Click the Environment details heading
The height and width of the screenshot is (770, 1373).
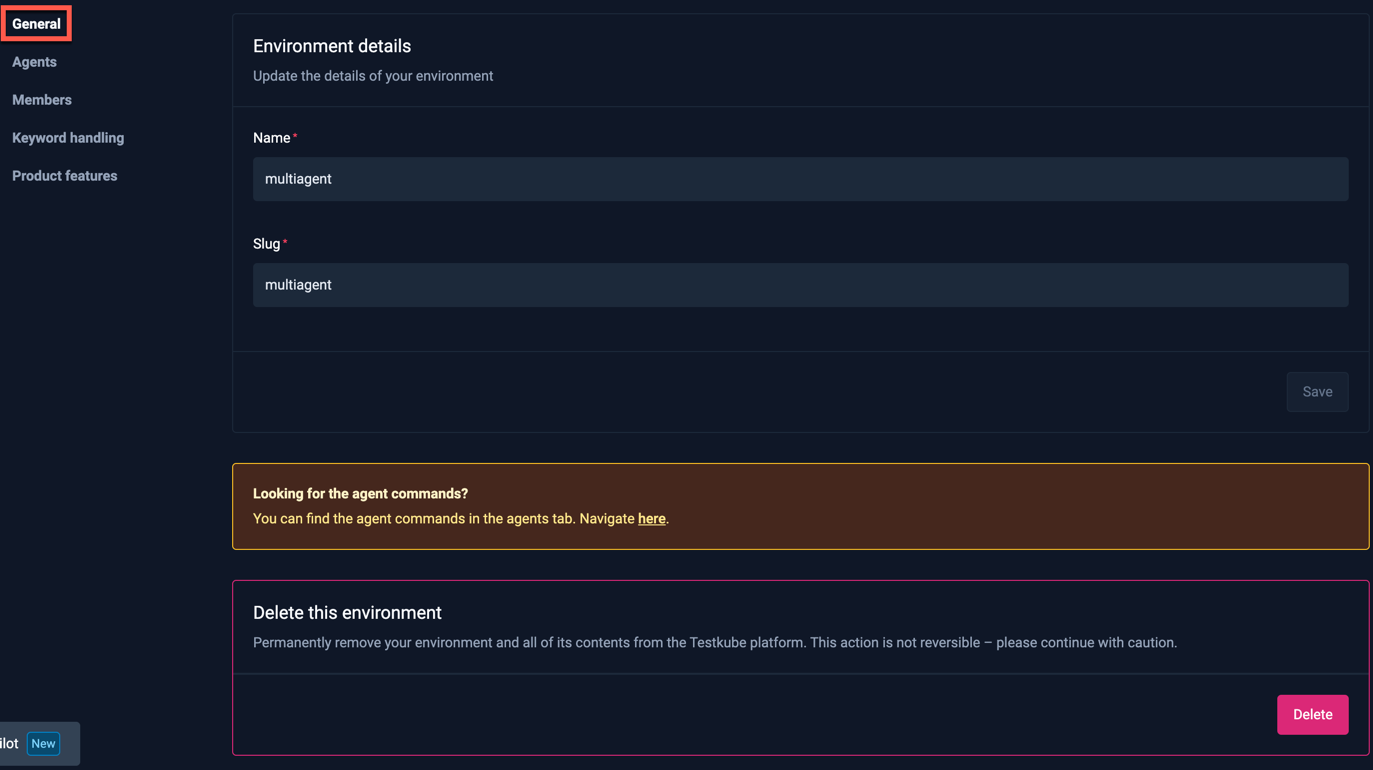pyautogui.click(x=331, y=45)
